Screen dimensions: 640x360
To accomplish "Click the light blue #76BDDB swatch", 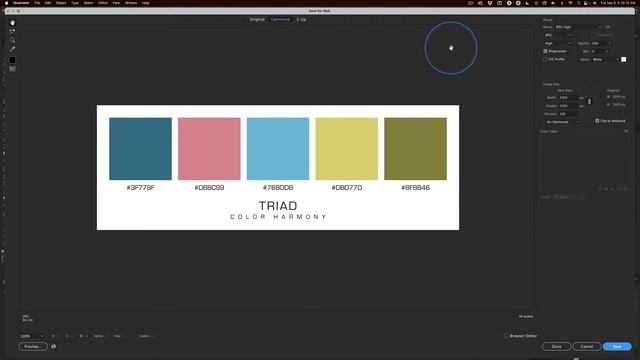I will (278, 149).
